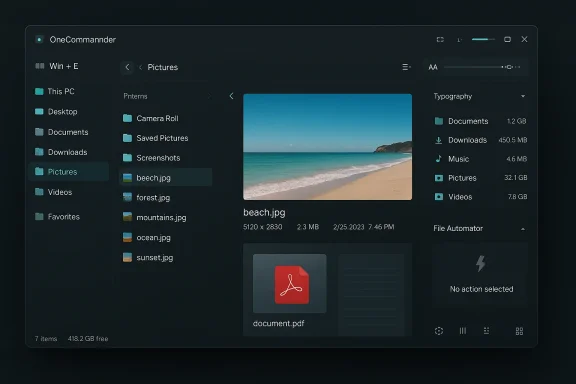This screenshot has height=384, width=576.
Task: Click the Favorites folder icon
Action: pos(39,216)
